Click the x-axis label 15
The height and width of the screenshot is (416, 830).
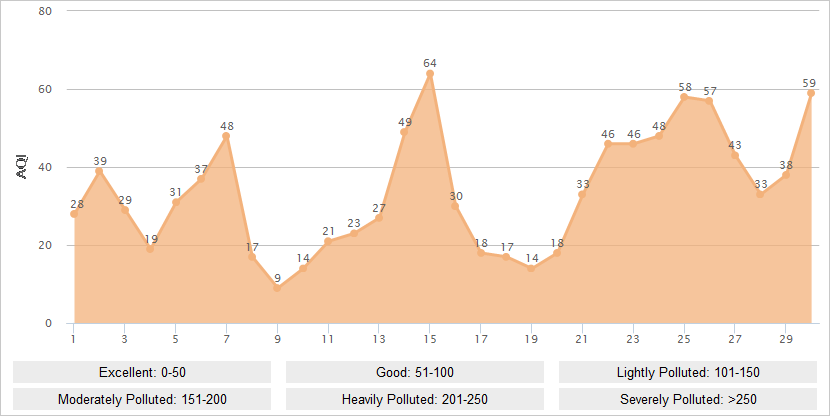429,339
